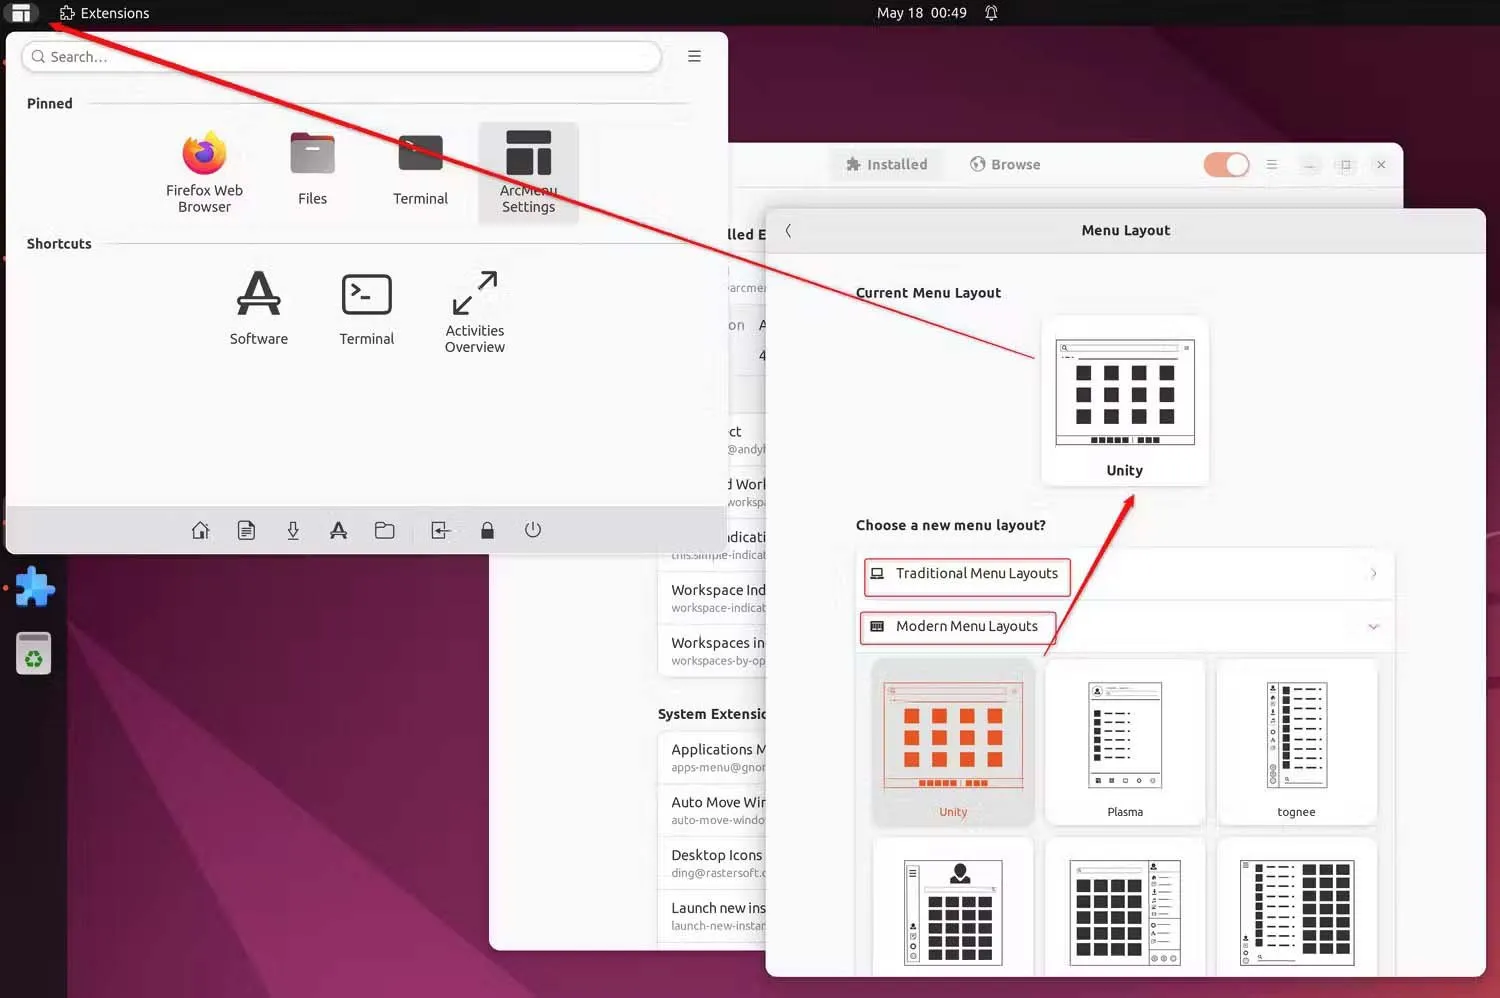Image resolution: width=1500 pixels, height=998 pixels.
Task: Open the Downloads icon in ArcMenu footer
Action: (x=293, y=530)
